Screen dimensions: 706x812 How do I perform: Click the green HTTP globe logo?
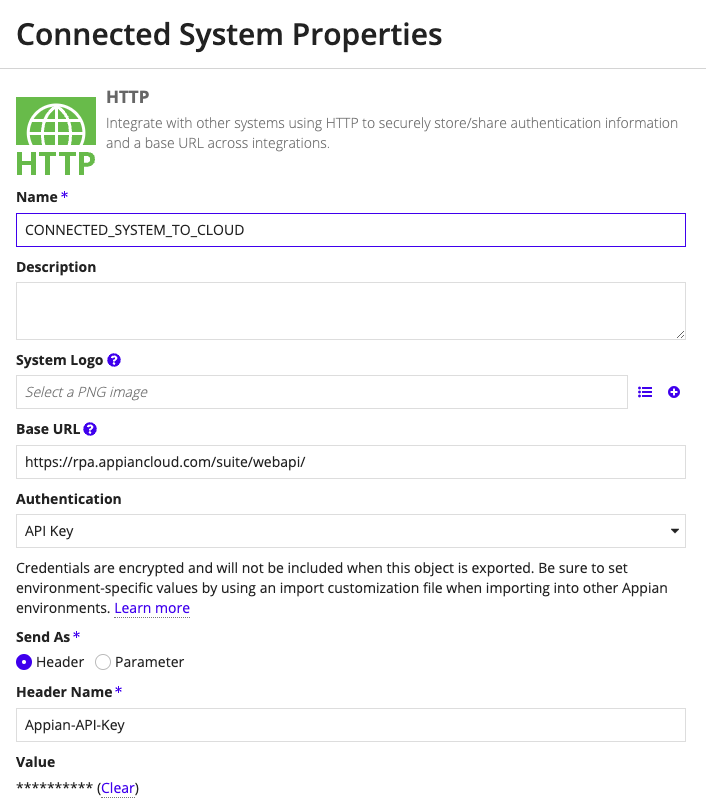55,135
